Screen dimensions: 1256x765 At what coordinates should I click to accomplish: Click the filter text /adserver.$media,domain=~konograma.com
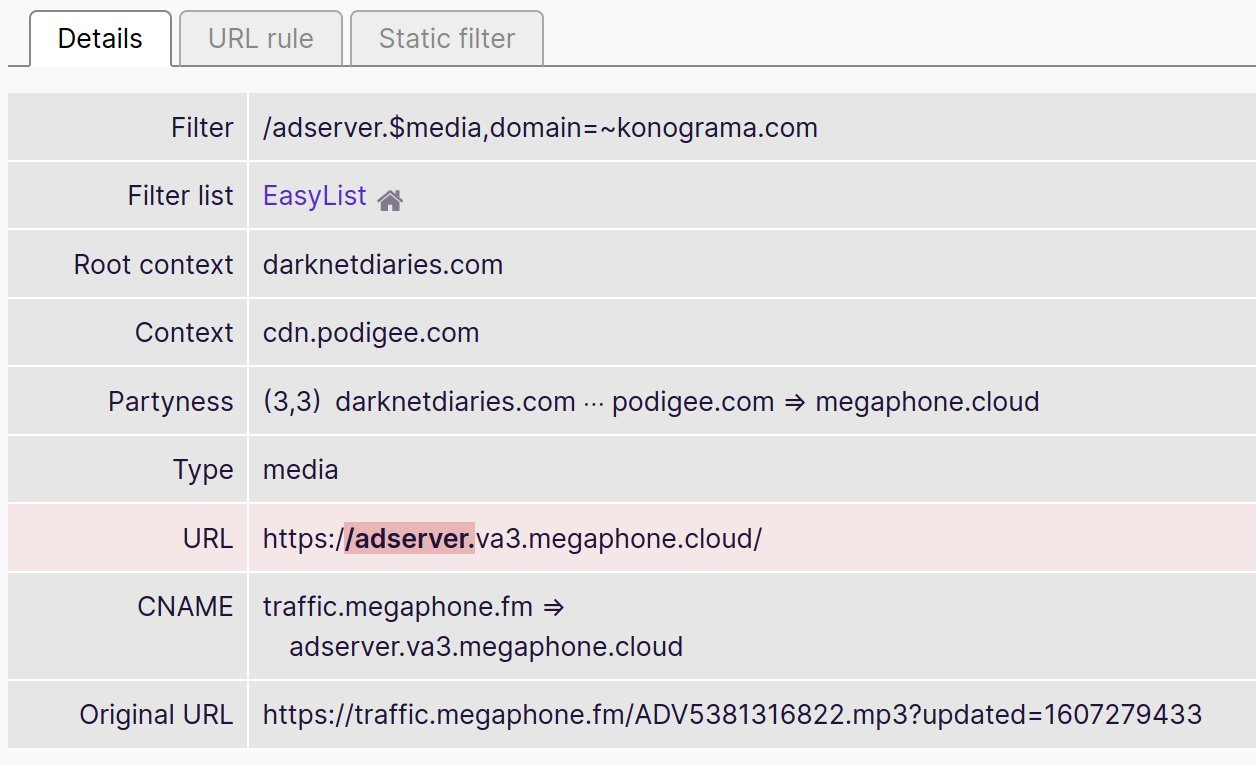(540, 128)
